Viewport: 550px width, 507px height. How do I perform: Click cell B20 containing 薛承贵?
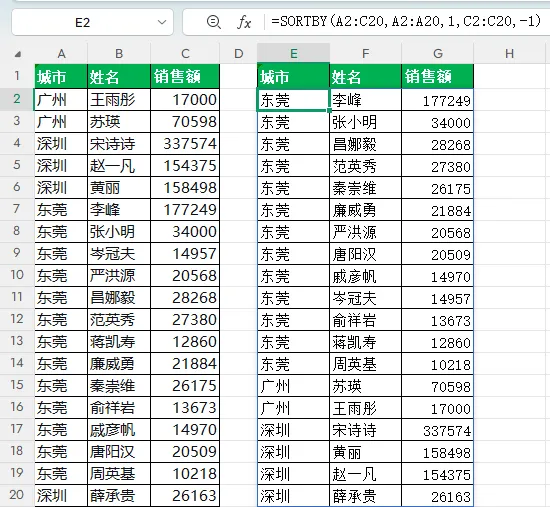(119, 495)
